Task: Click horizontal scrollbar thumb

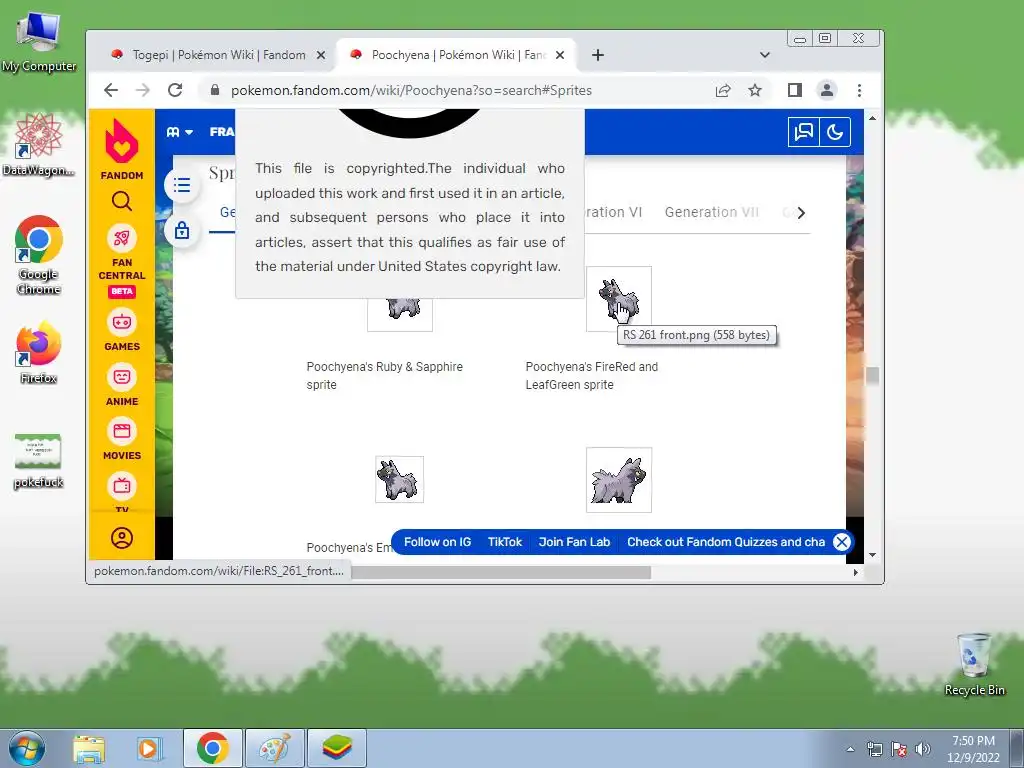Action: pos(500,572)
